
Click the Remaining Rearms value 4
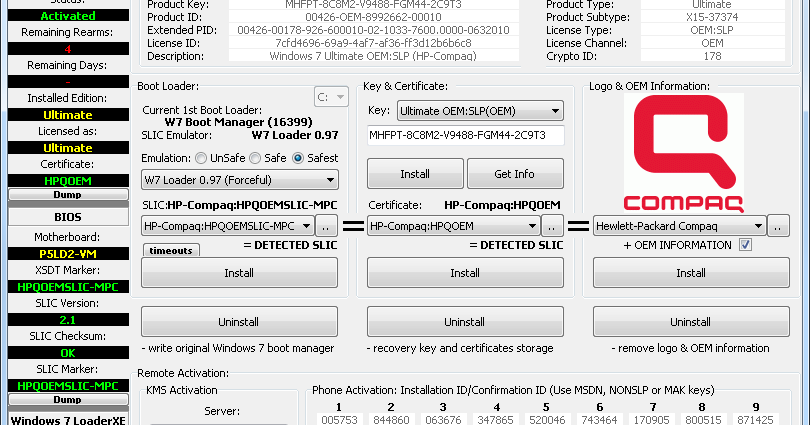(68, 49)
